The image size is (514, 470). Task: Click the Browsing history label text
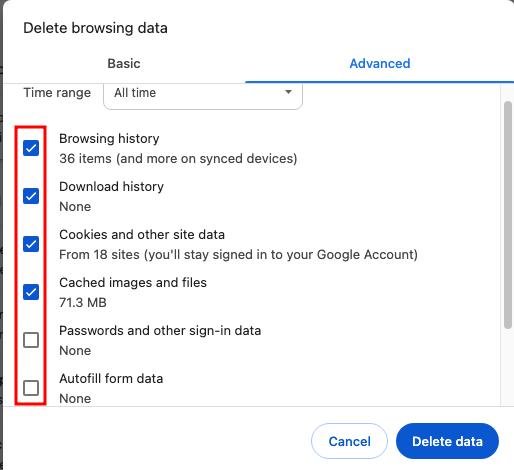pyautogui.click(x=109, y=138)
